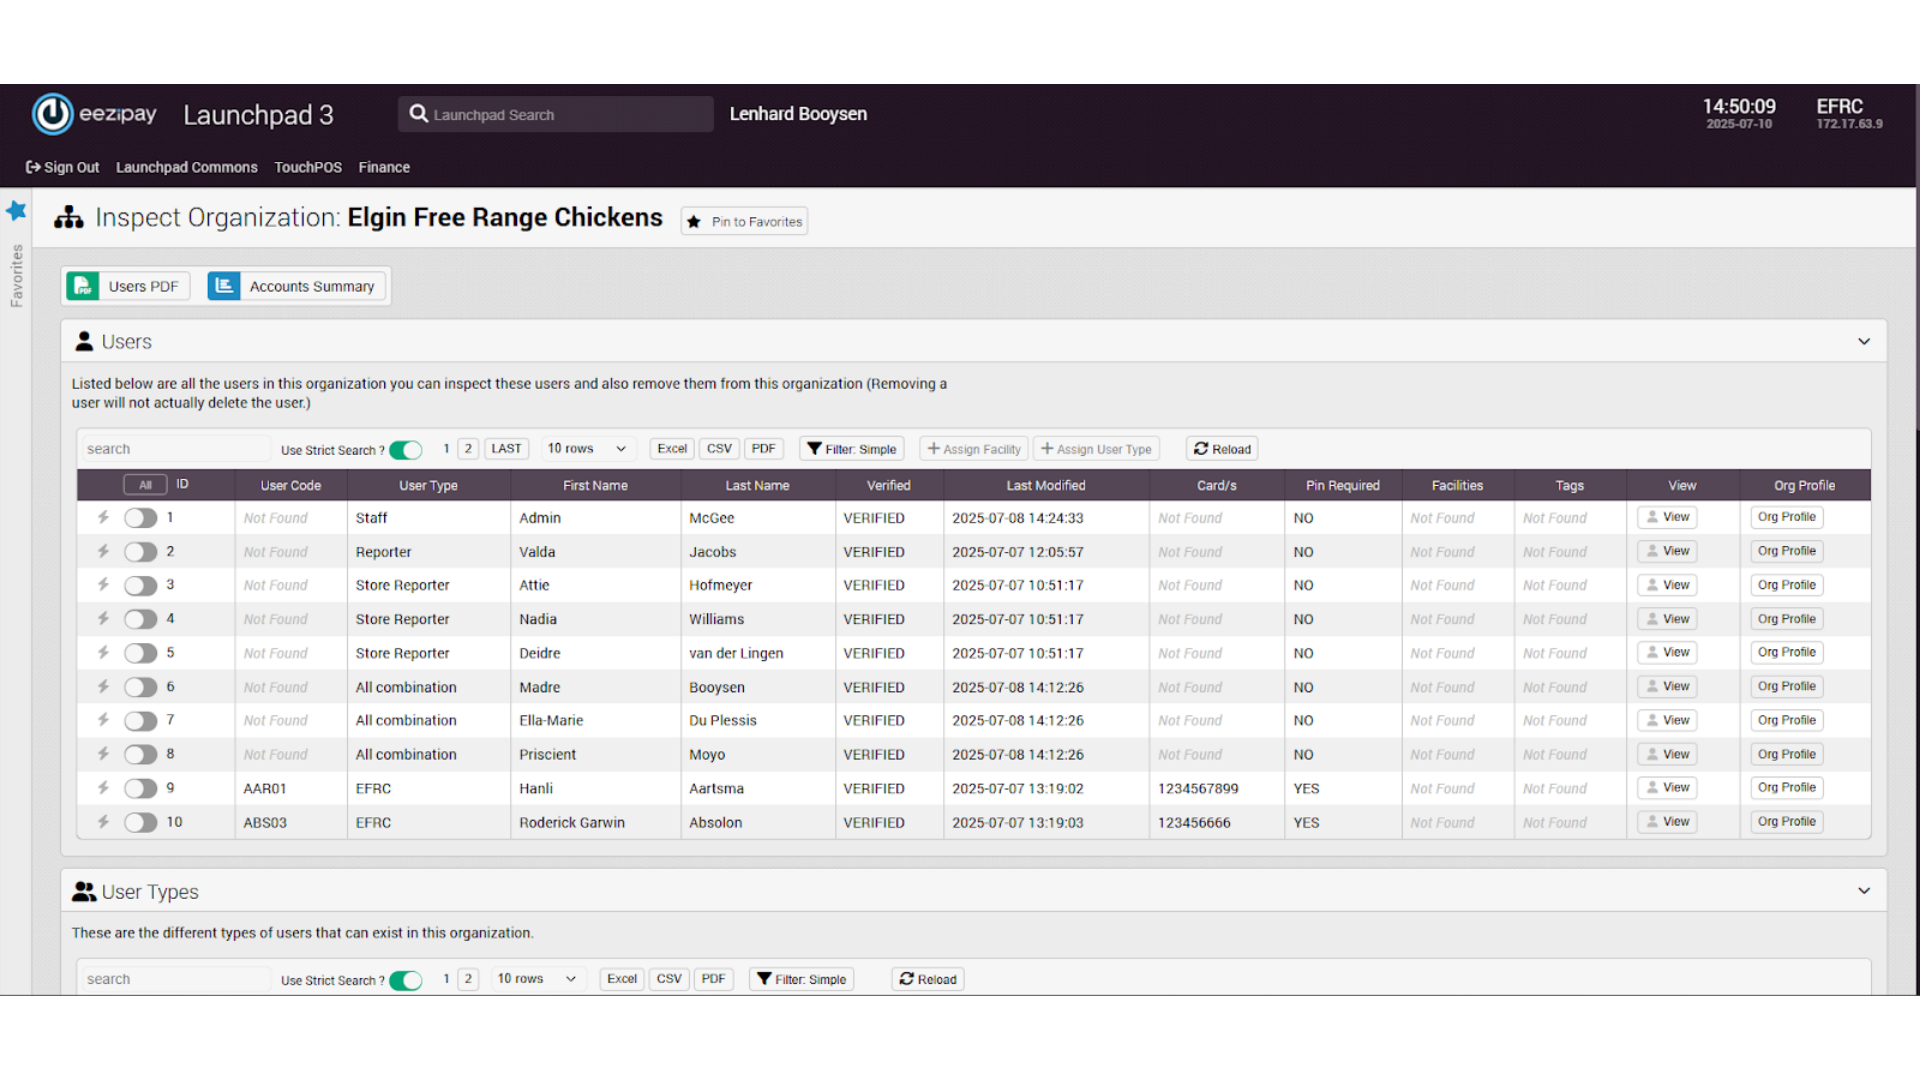Click View button for Admin McGee
This screenshot has width=1920, height=1080.
(x=1667, y=517)
